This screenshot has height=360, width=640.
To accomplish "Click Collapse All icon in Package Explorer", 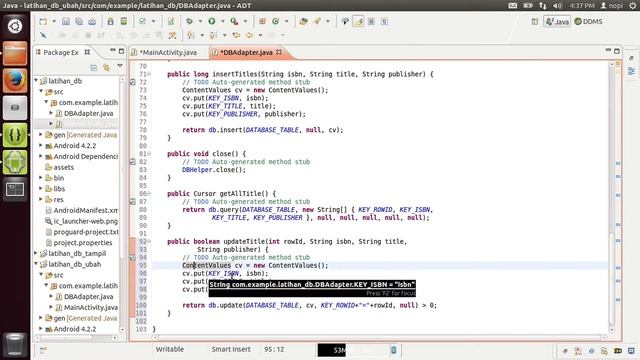I will click(x=93, y=67).
